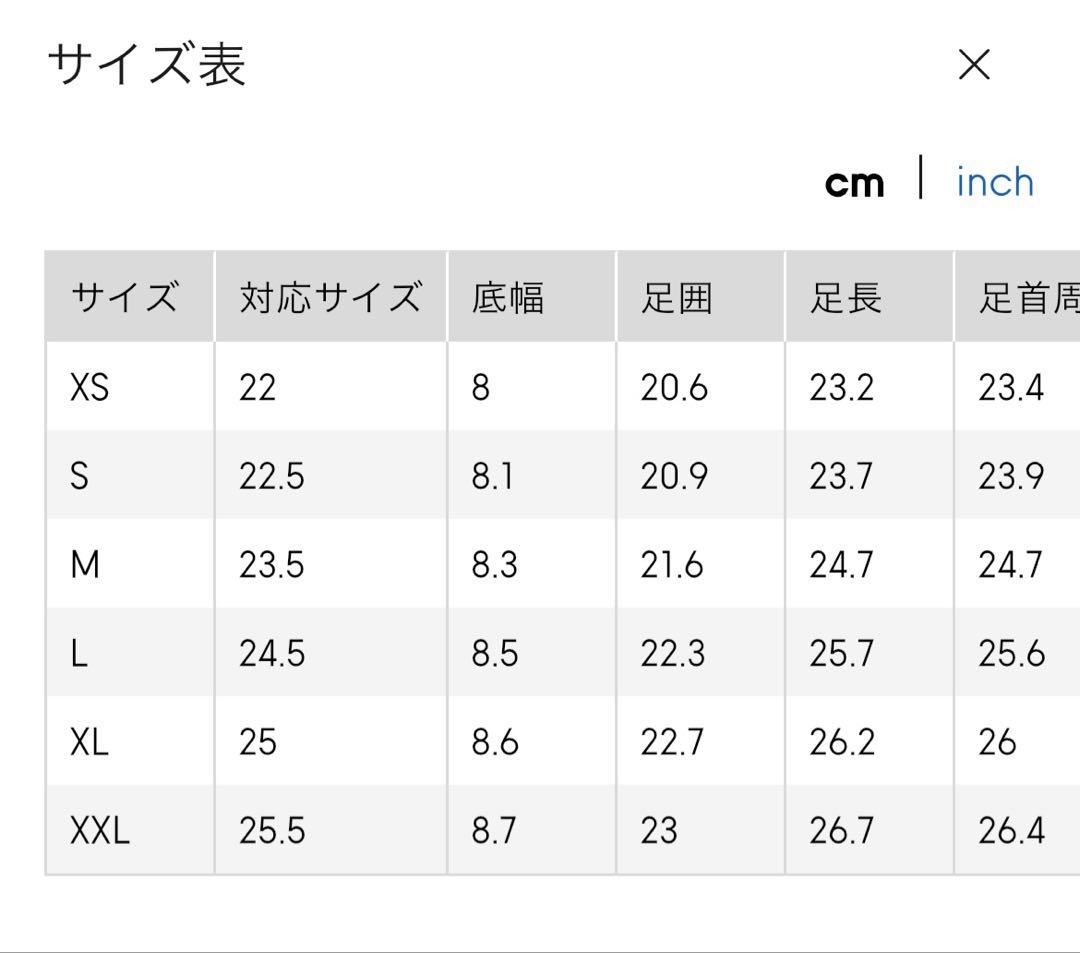Click the 対応サイズ column header
Viewport: 1080px width, 953px height.
coord(330,298)
